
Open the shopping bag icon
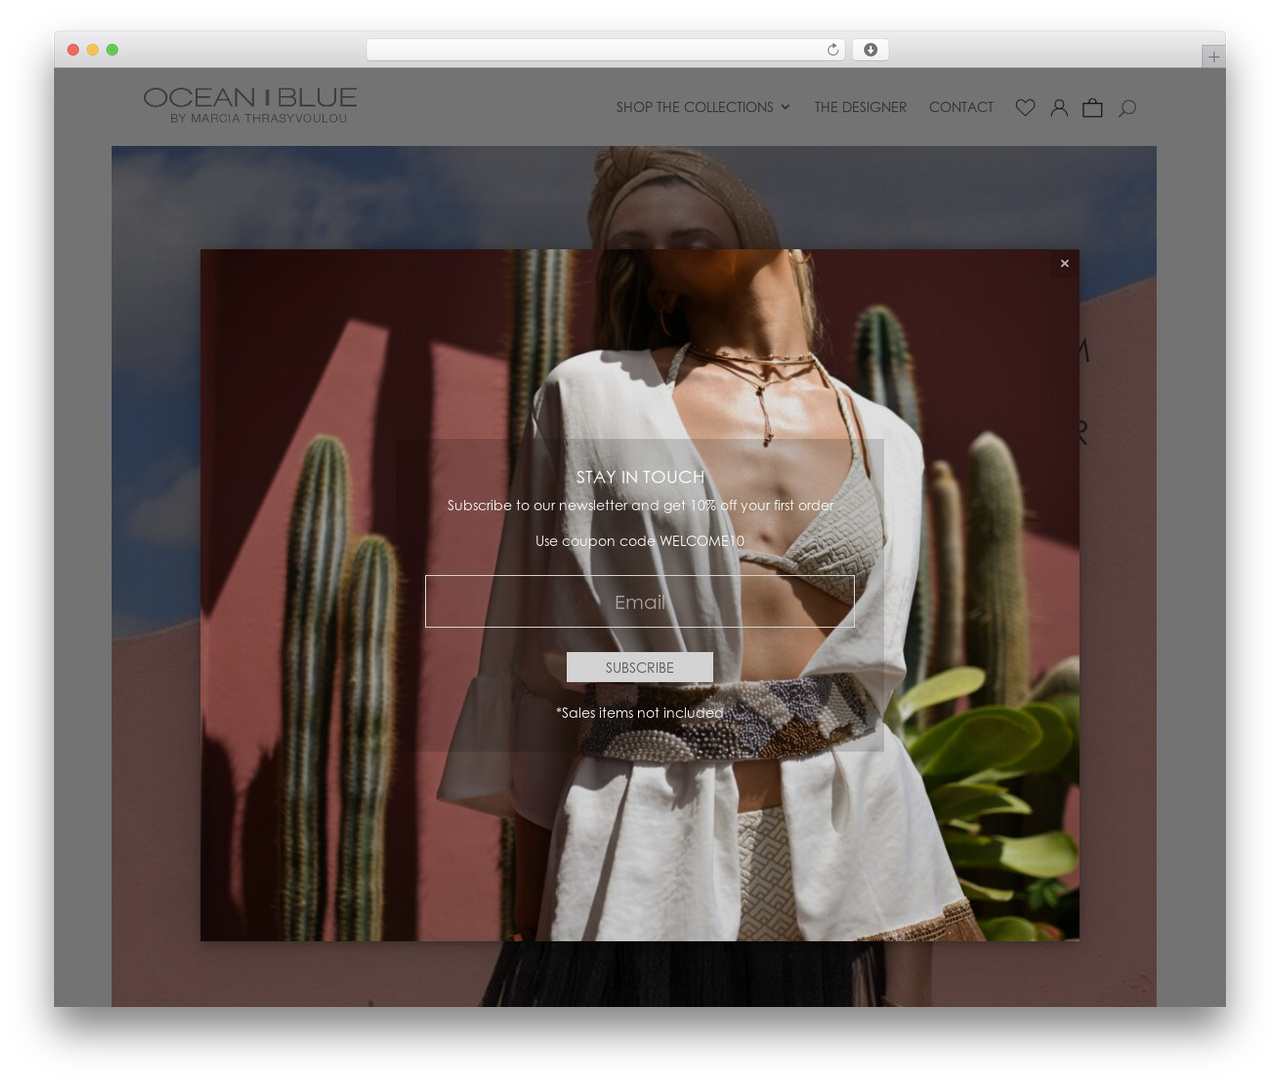click(1092, 107)
